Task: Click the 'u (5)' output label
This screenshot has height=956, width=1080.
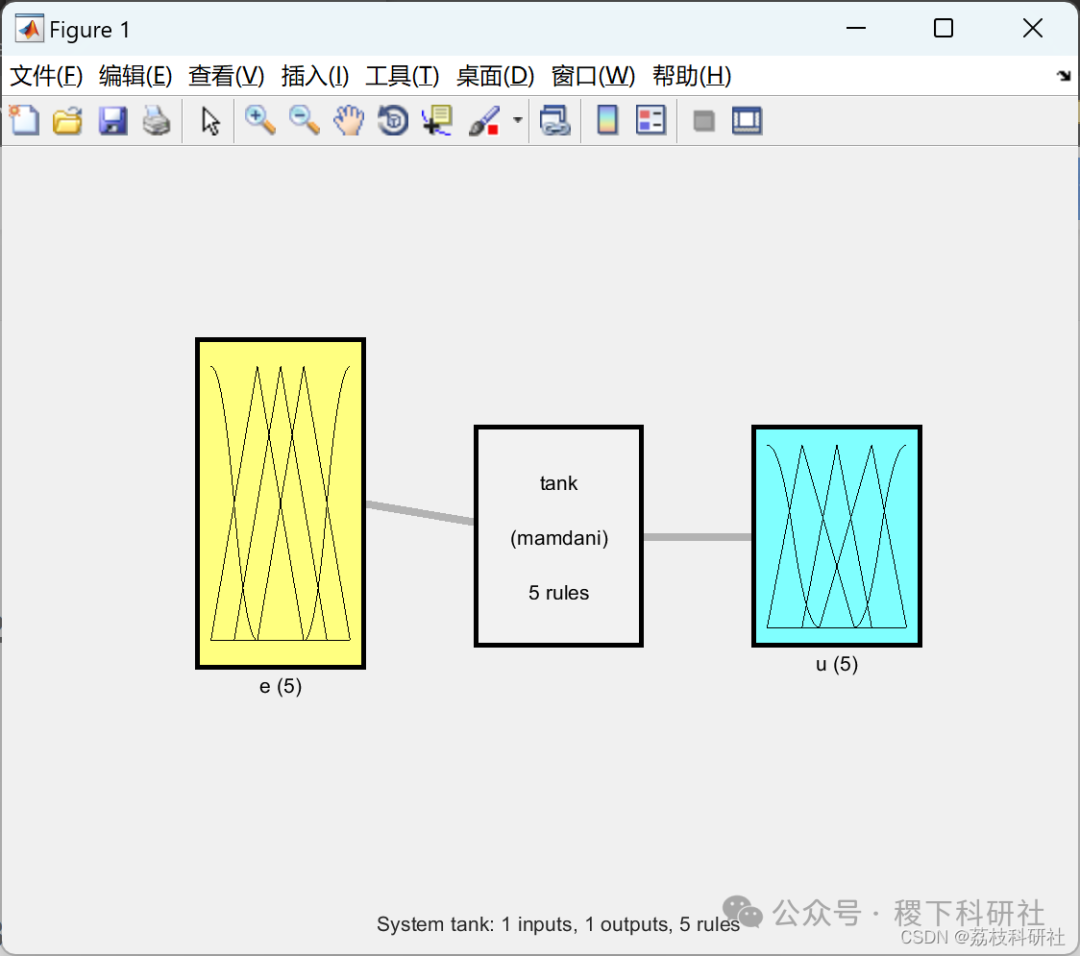Action: 836,664
